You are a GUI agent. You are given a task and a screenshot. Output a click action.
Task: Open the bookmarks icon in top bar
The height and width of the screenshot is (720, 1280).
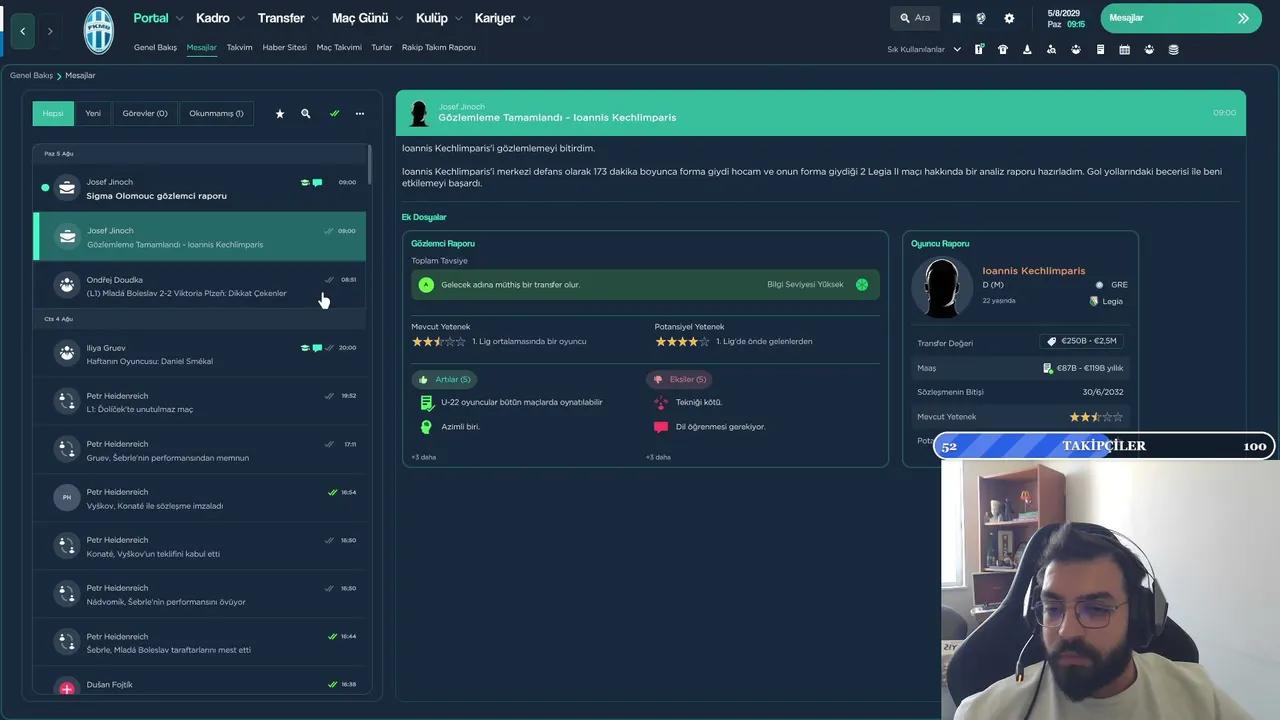(957, 18)
